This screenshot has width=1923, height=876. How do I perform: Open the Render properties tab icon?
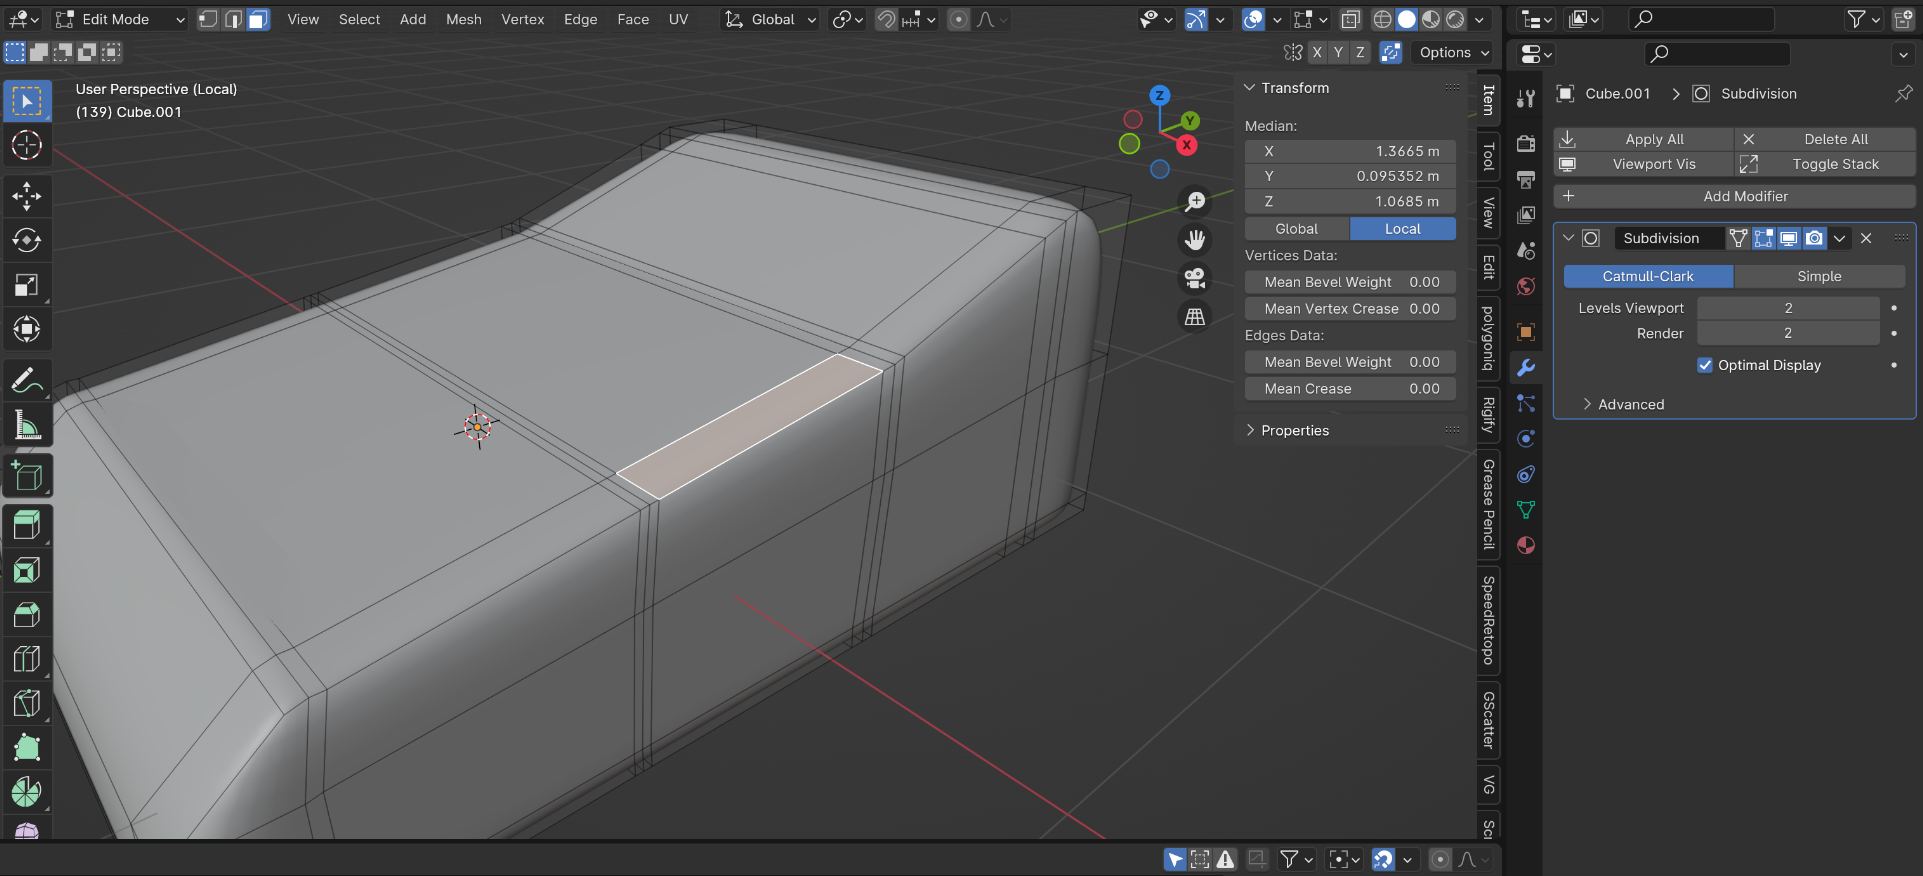click(x=1526, y=143)
